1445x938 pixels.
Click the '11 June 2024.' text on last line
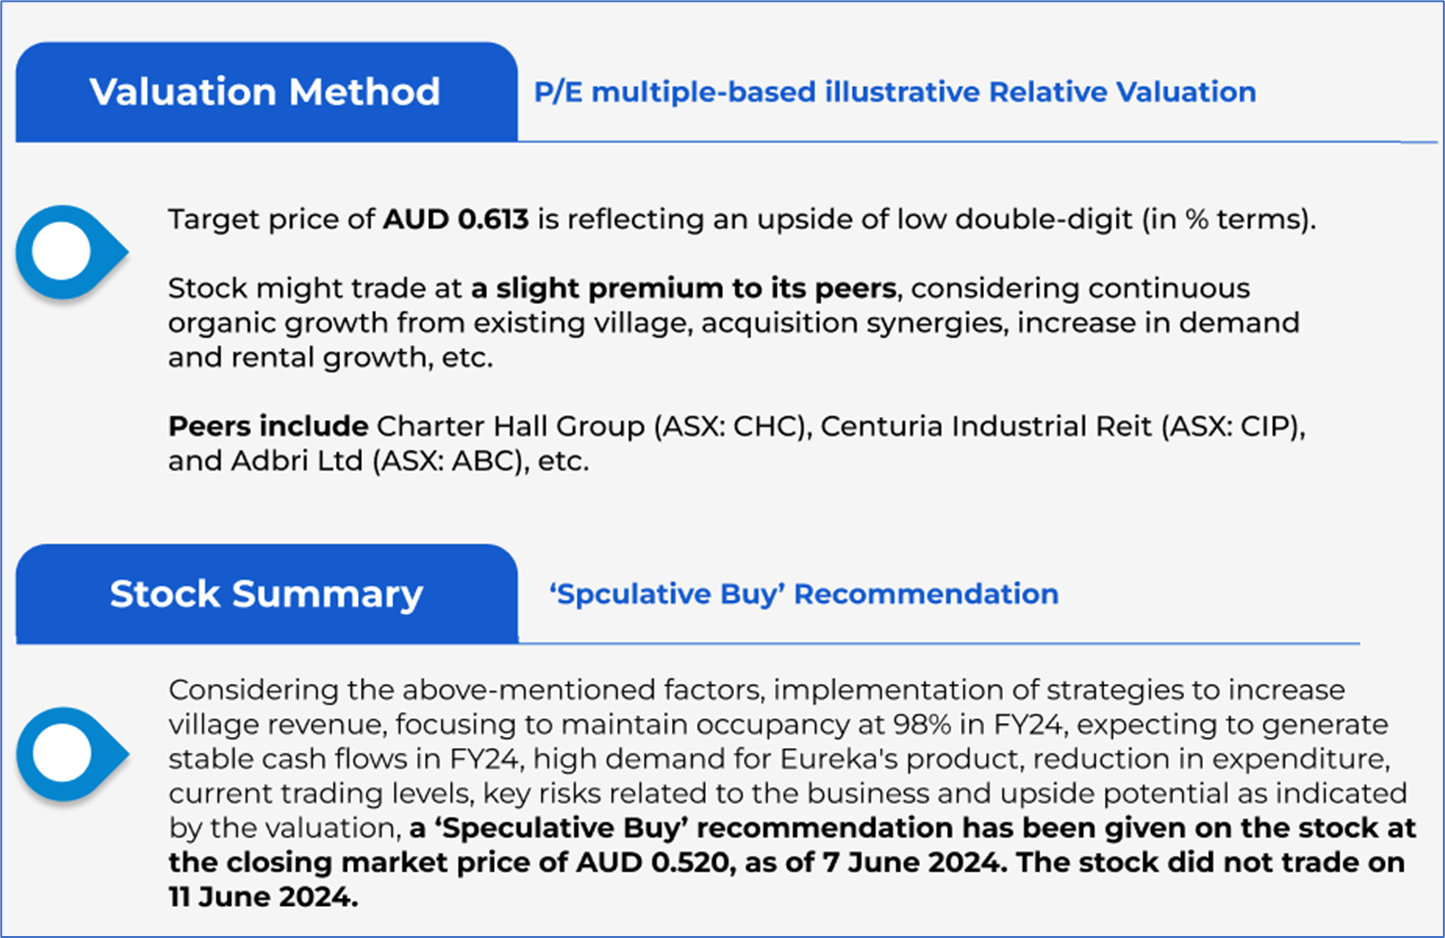point(262,897)
